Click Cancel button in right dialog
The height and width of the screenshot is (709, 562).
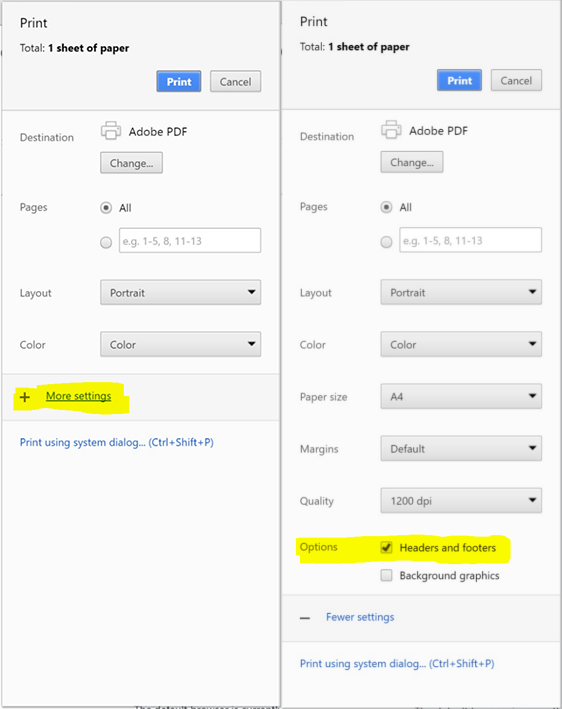point(516,80)
